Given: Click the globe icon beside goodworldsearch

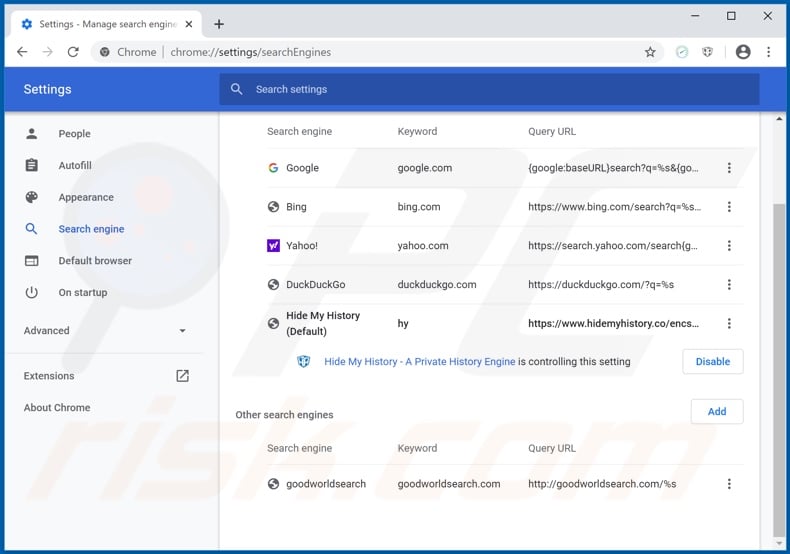Looking at the screenshot, I should point(273,483).
